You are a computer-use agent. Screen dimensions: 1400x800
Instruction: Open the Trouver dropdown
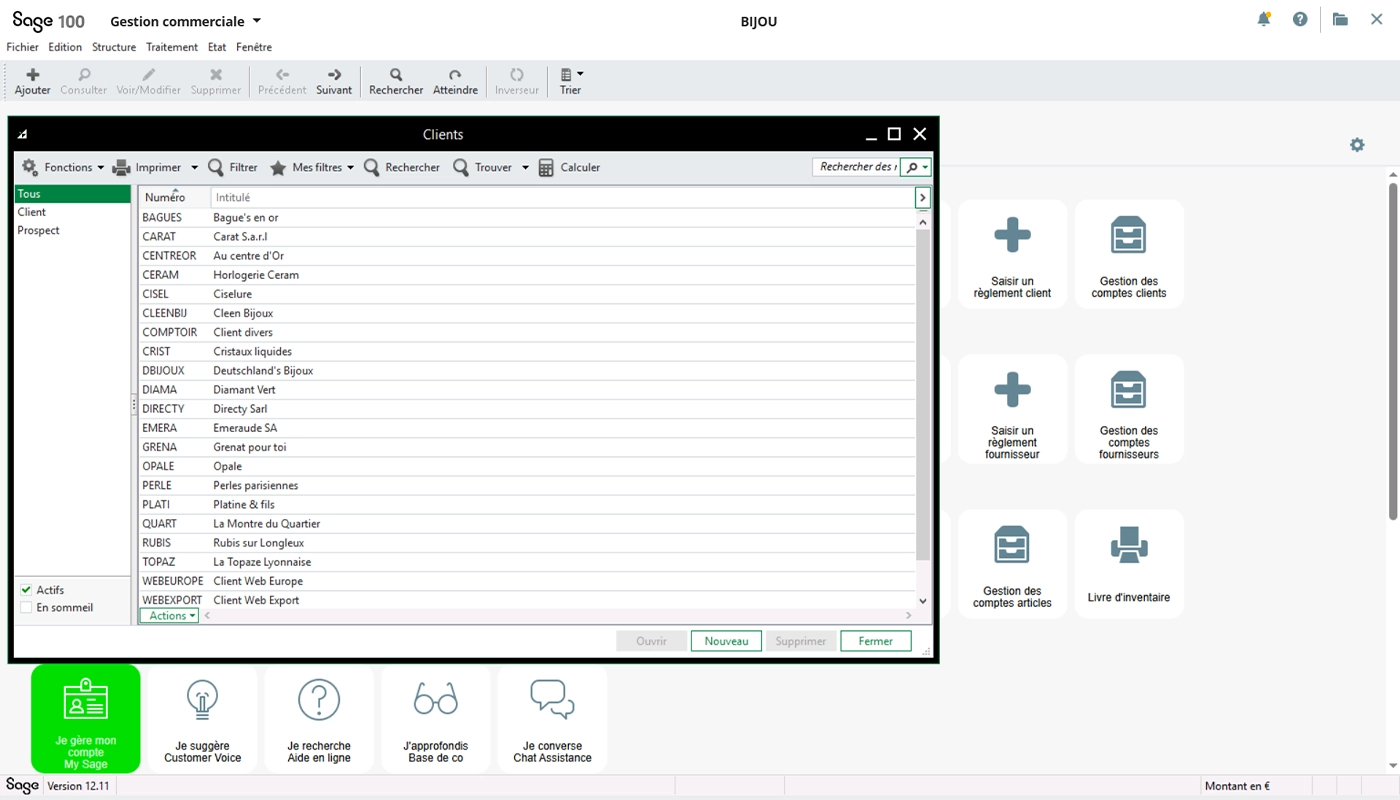point(525,167)
